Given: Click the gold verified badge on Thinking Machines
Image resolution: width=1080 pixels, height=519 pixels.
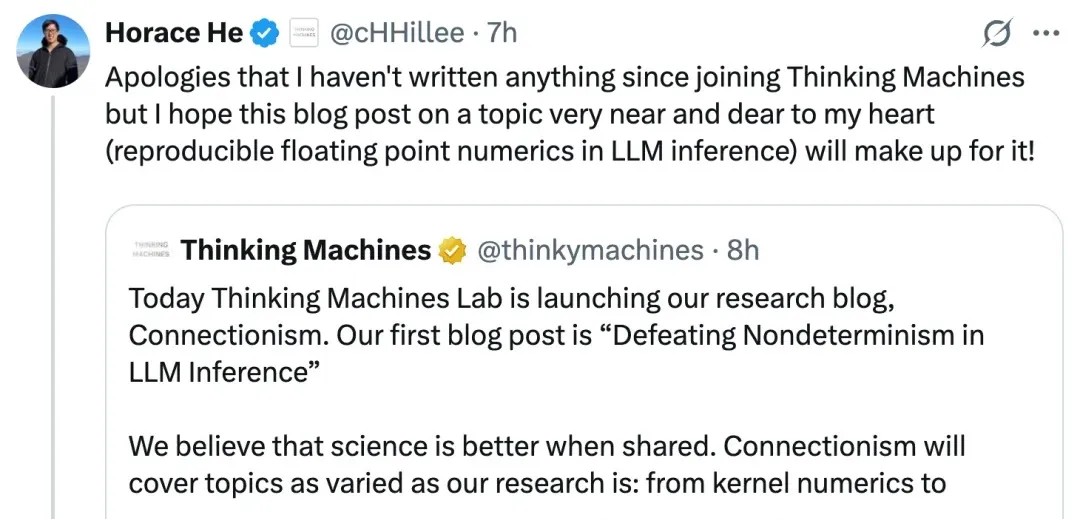Looking at the screenshot, I should tap(453, 251).
